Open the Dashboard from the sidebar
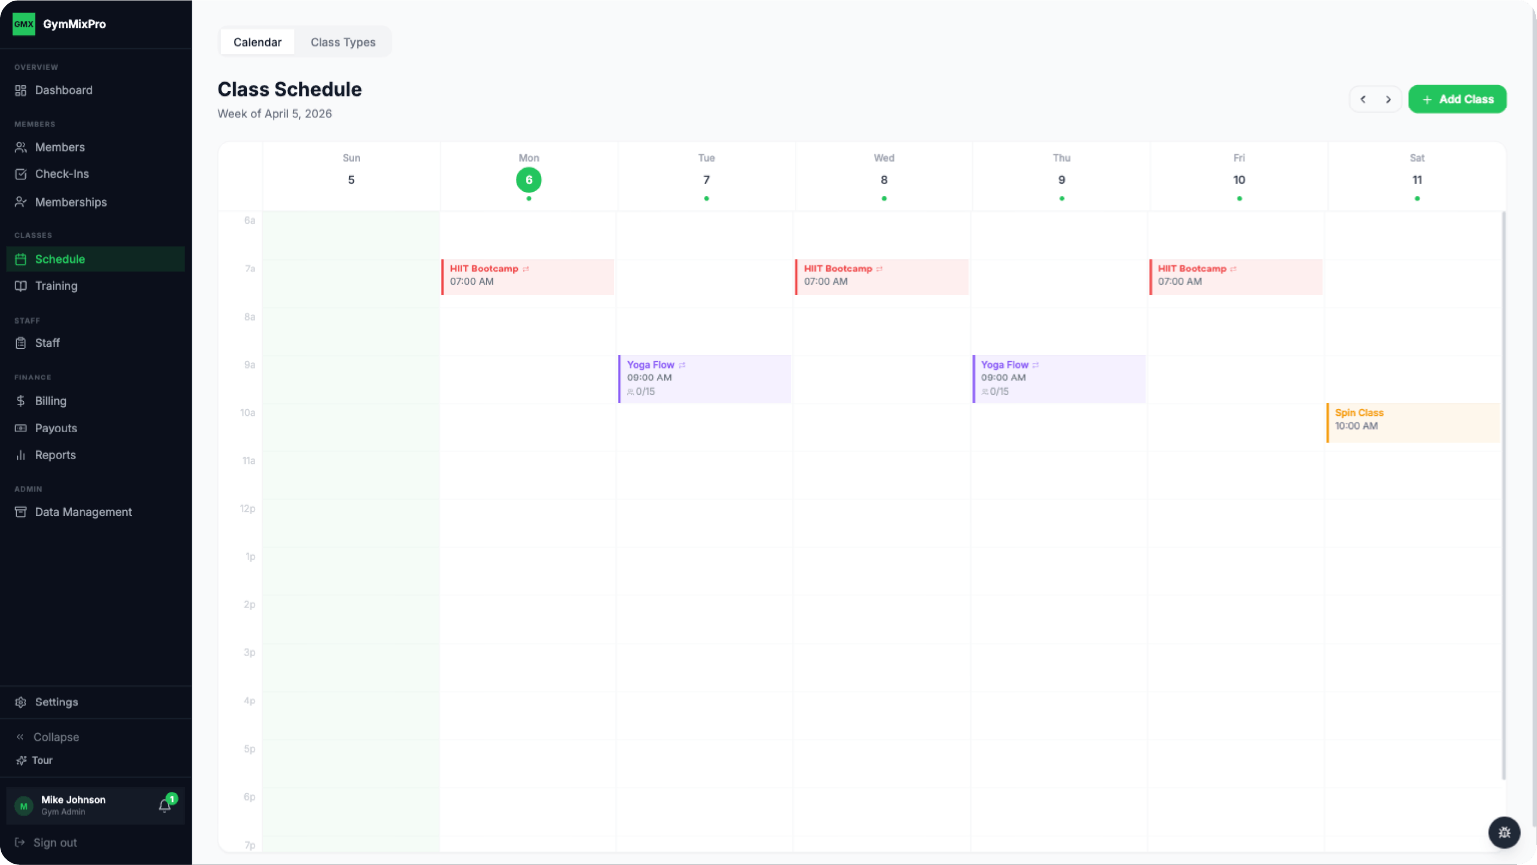The image size is (1537, 865). [64, 90]
